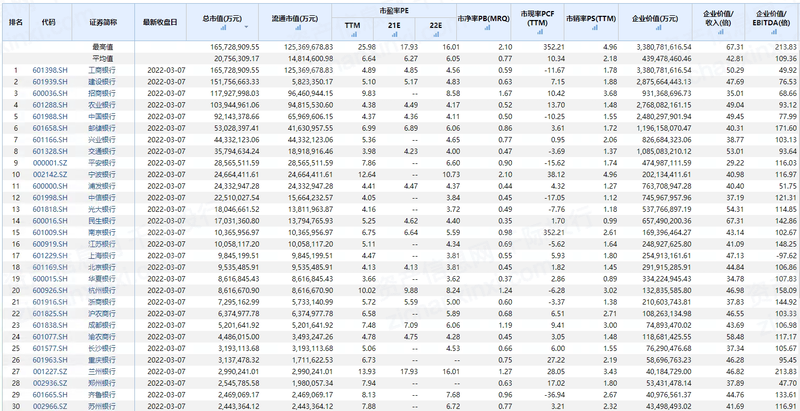Open stock code 002966.SZ
The width and height of the screenshot is (800, 411).
(x=50, y=406)
